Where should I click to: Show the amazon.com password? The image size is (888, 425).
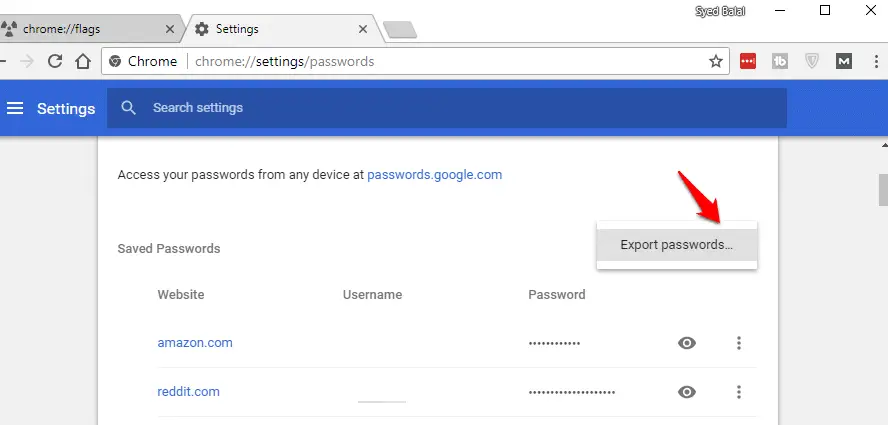687,343
